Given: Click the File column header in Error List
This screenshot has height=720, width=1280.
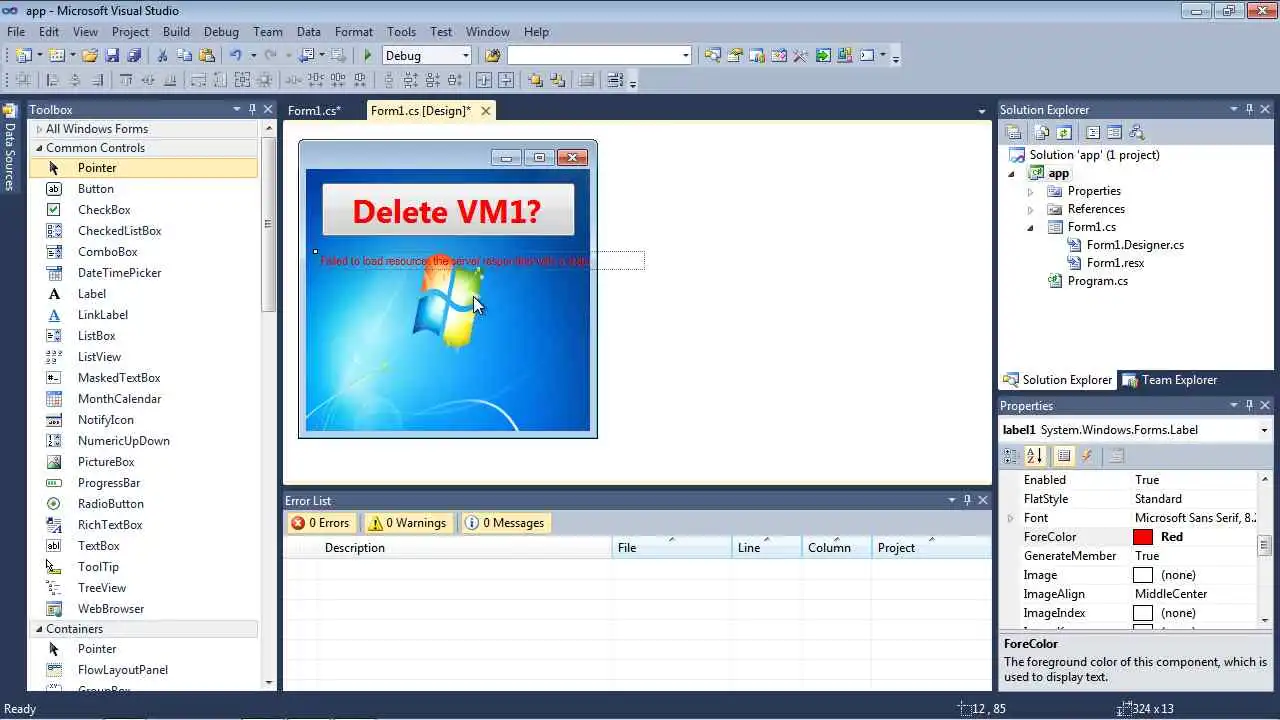Looking at the screenshot, I should click(x=671, y=548).
